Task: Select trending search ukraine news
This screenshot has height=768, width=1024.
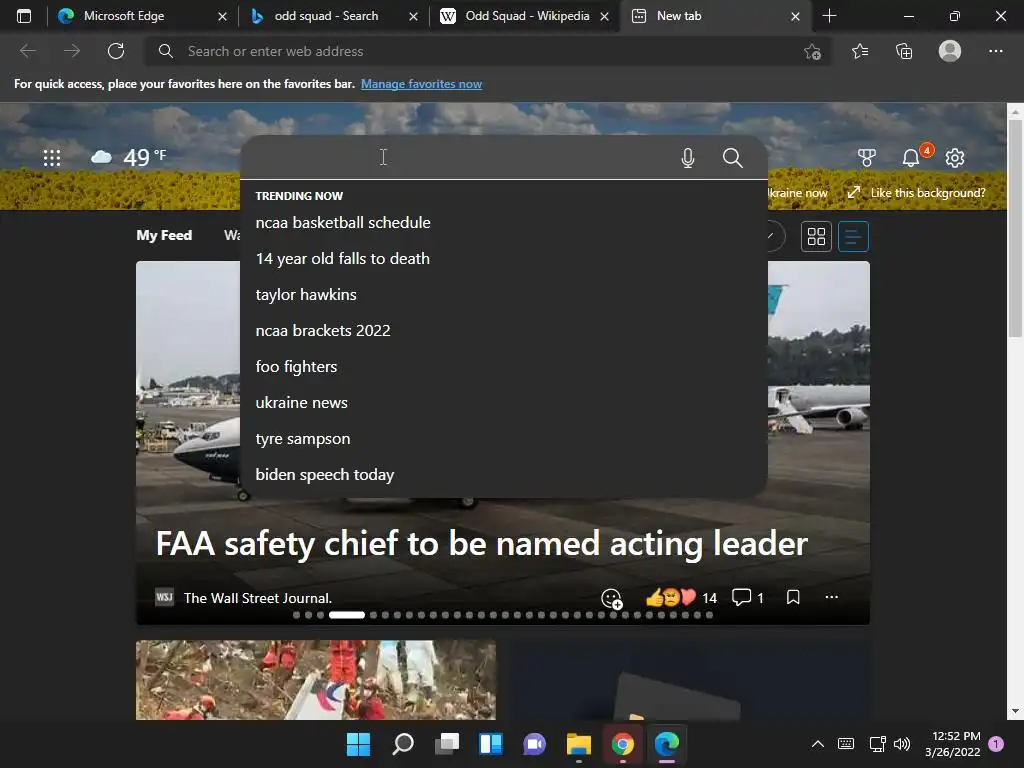Action: click(504, 402)
